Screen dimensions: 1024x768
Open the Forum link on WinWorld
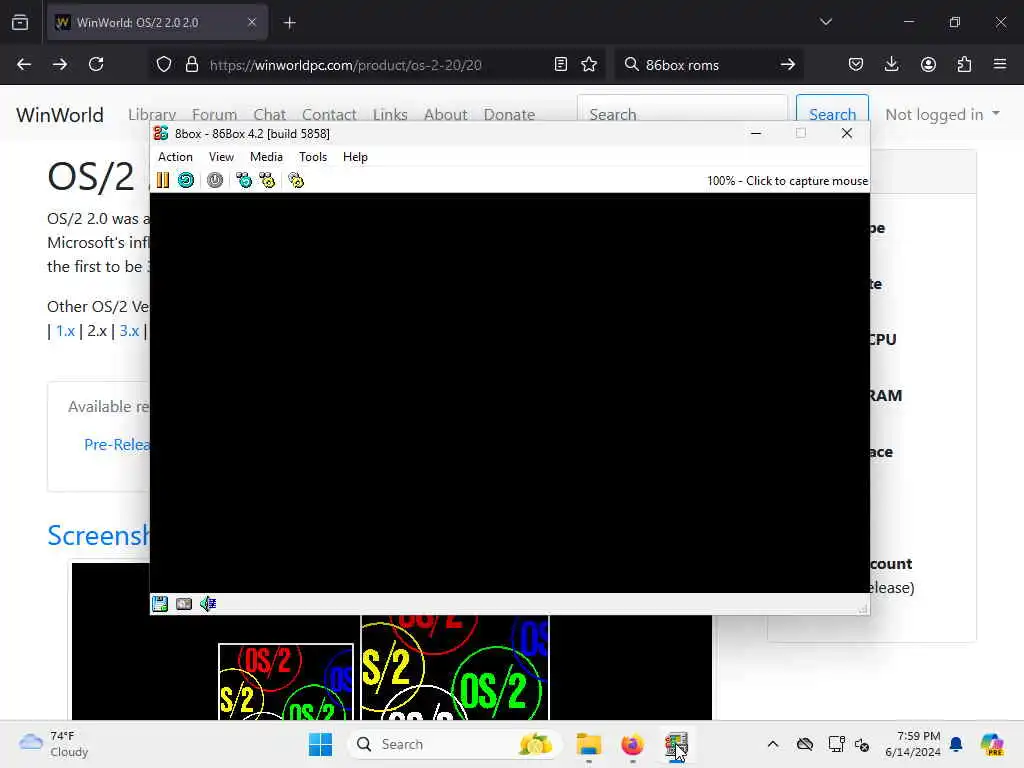point(214,115)
